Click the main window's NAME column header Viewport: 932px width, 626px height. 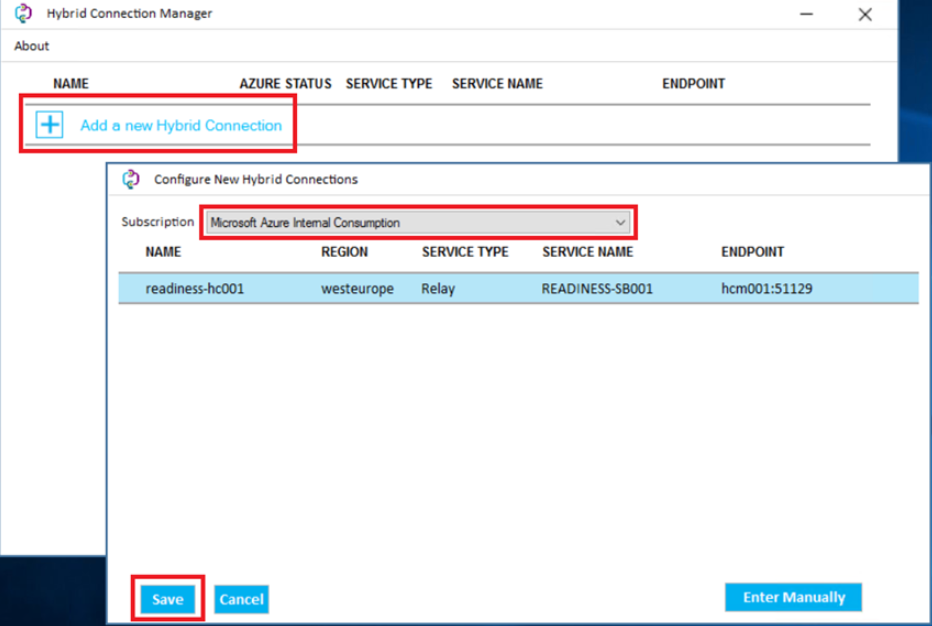71,84
